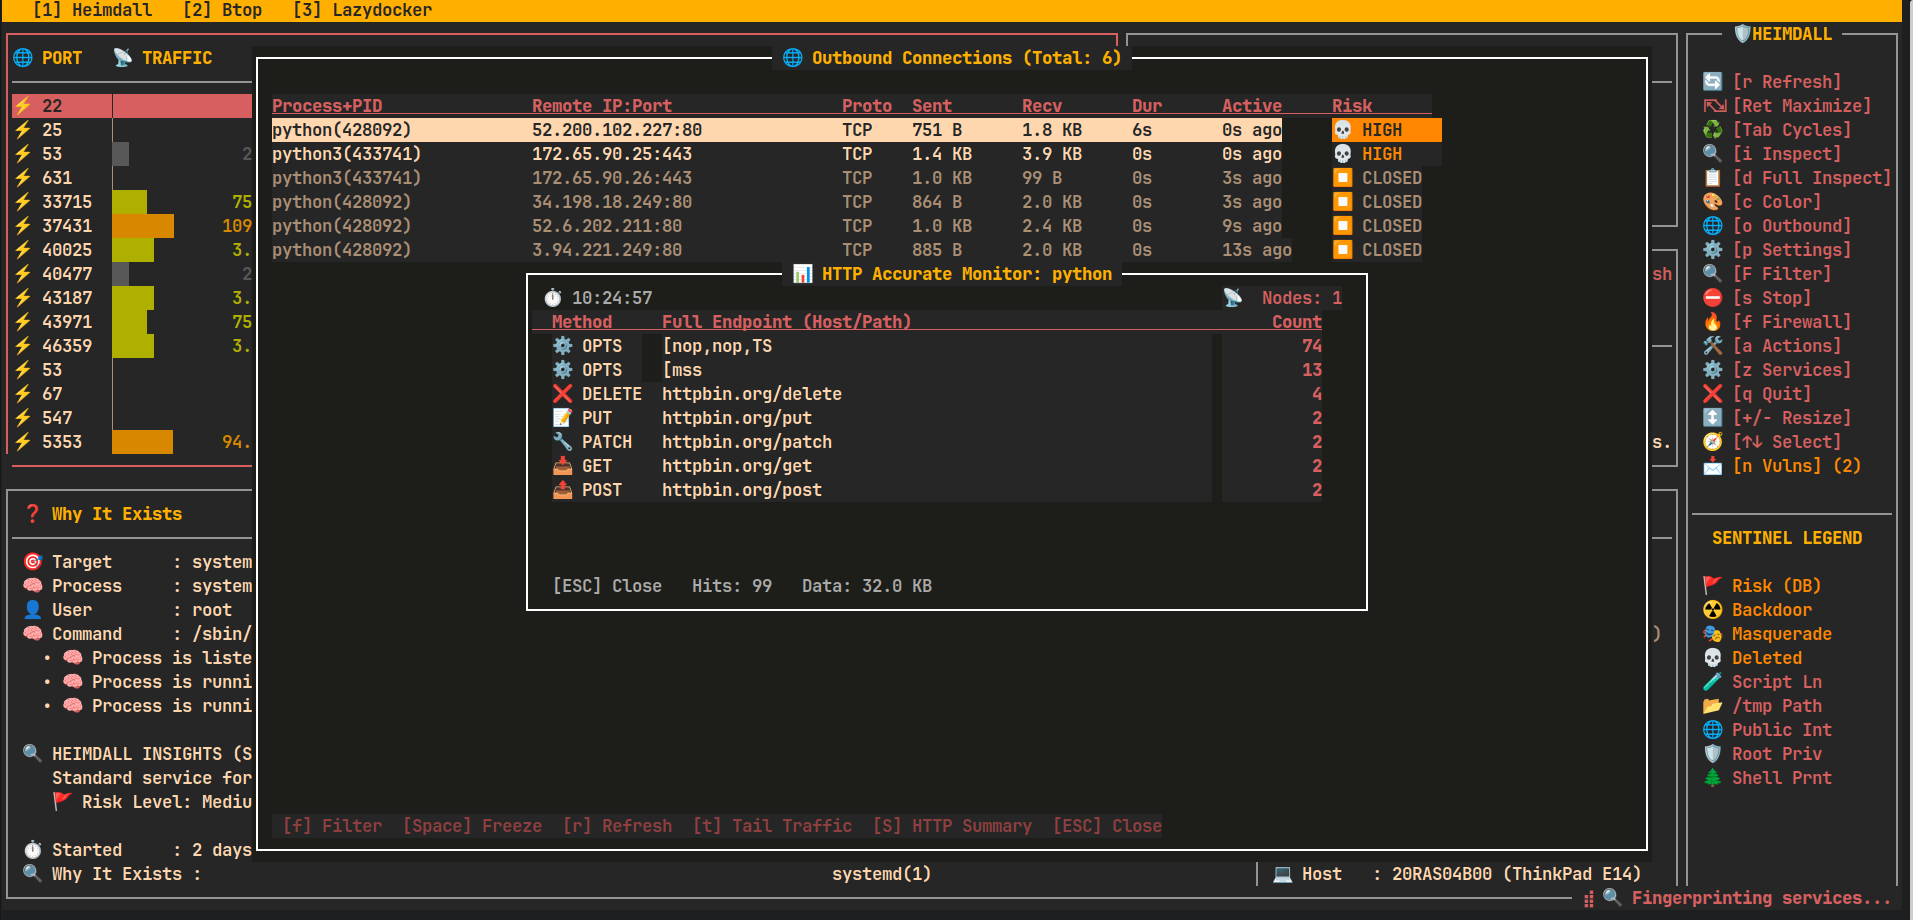Click the satellite icon beside Nodes: 1
The width and height of the screenshot is (1913, 920).
[1233, 298]
